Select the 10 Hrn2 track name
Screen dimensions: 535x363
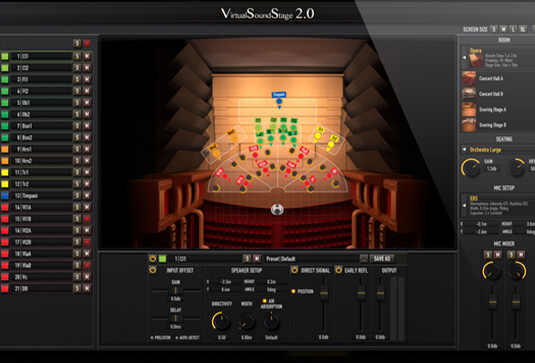[42, 161]
